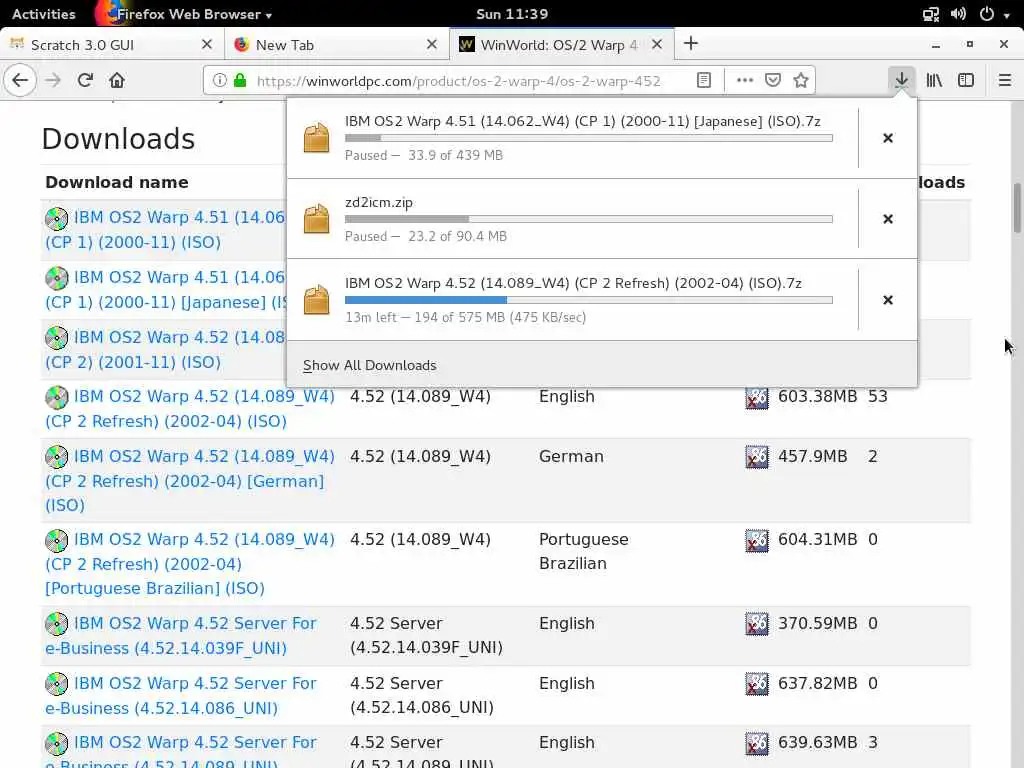1024x768 pixels.
Task: Close the WinWorld tab
Action: (657, 44)
